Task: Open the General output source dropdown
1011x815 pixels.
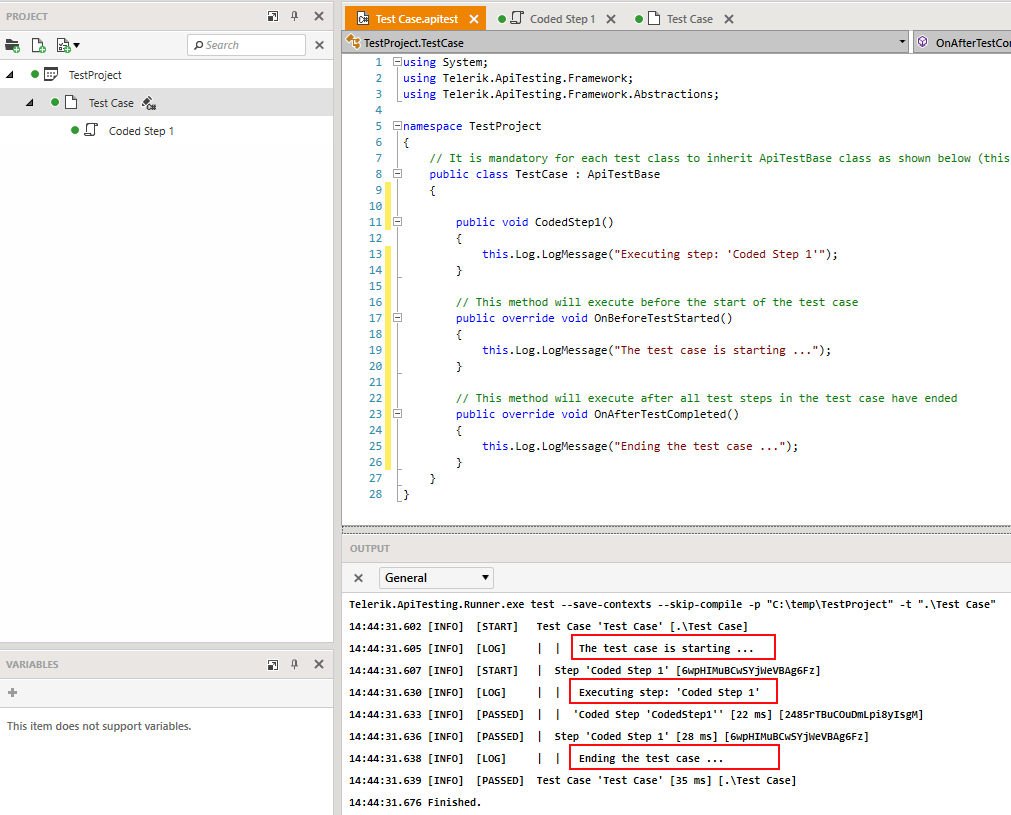Action: (437, 578)
